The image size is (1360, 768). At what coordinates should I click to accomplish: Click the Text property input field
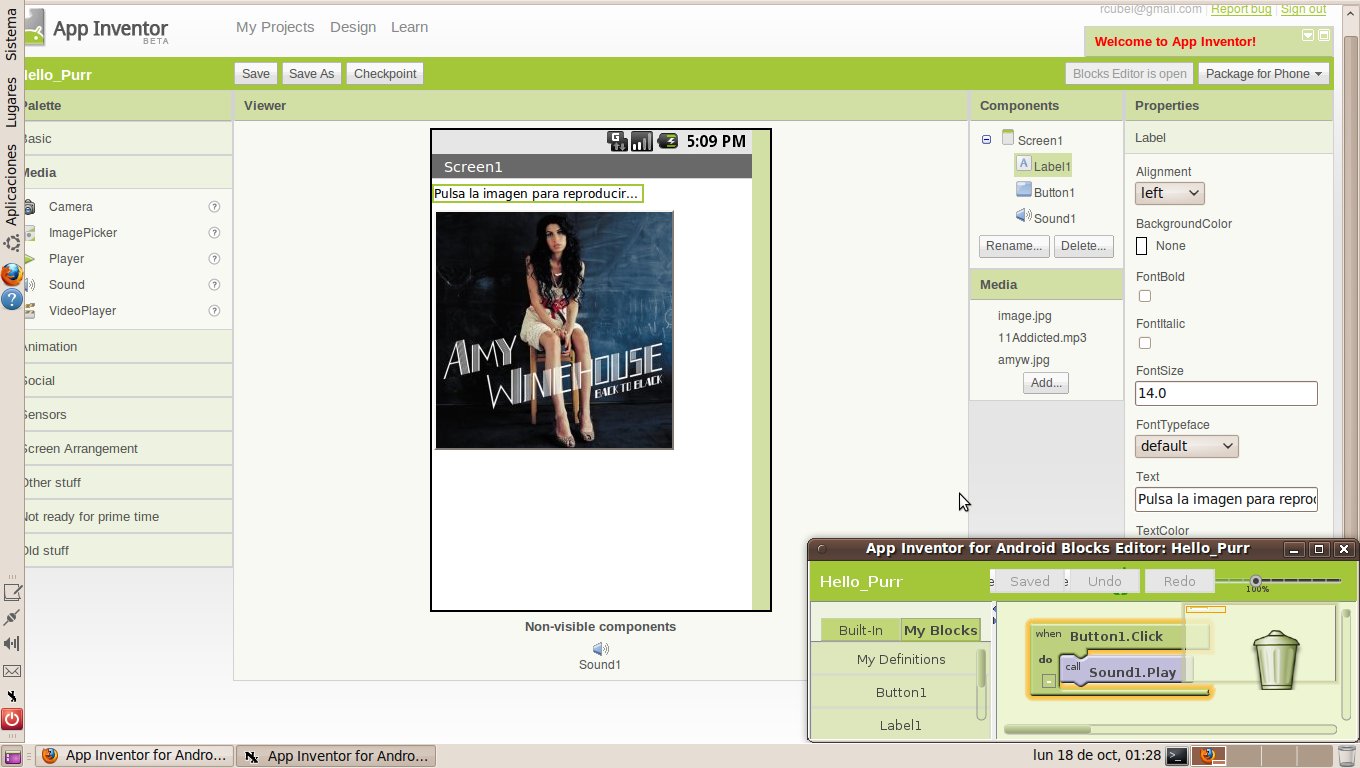pos(1226,499)
